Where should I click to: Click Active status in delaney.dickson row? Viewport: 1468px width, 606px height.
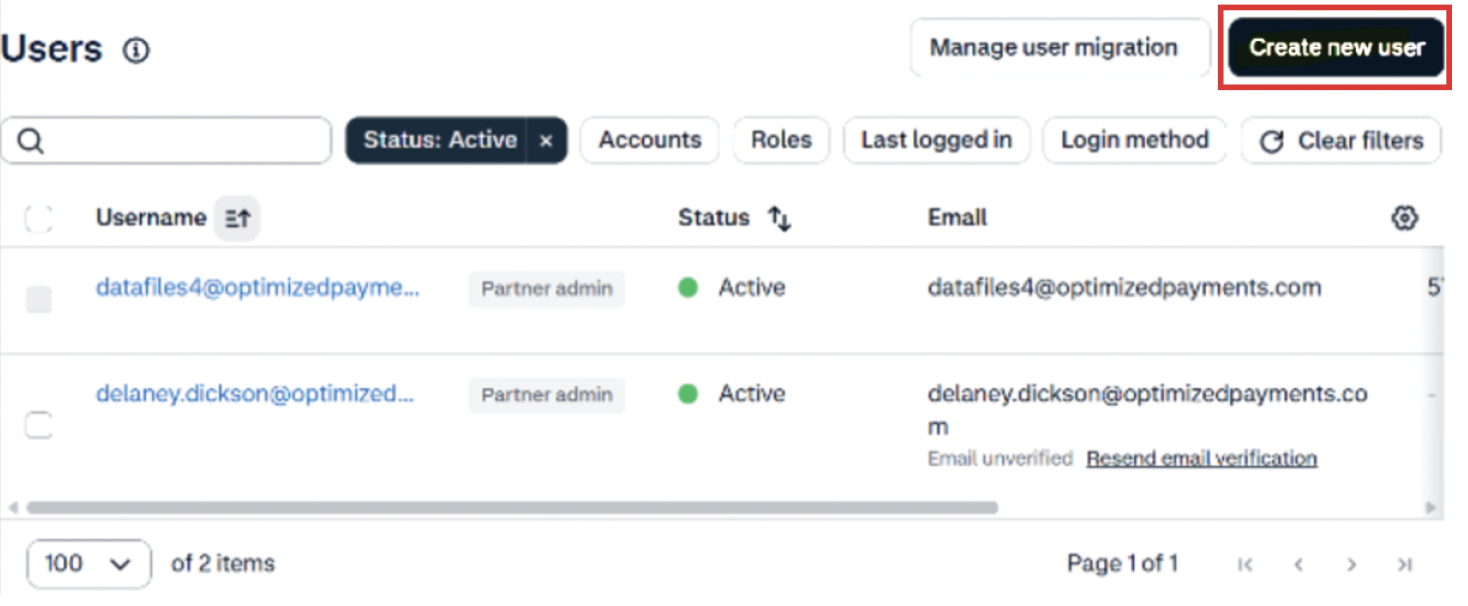(732, 394)
